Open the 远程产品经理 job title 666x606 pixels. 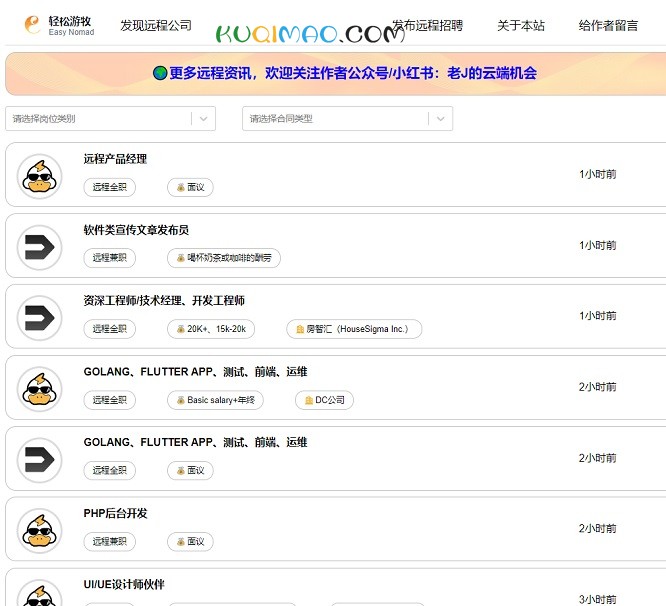pos(115,159)
